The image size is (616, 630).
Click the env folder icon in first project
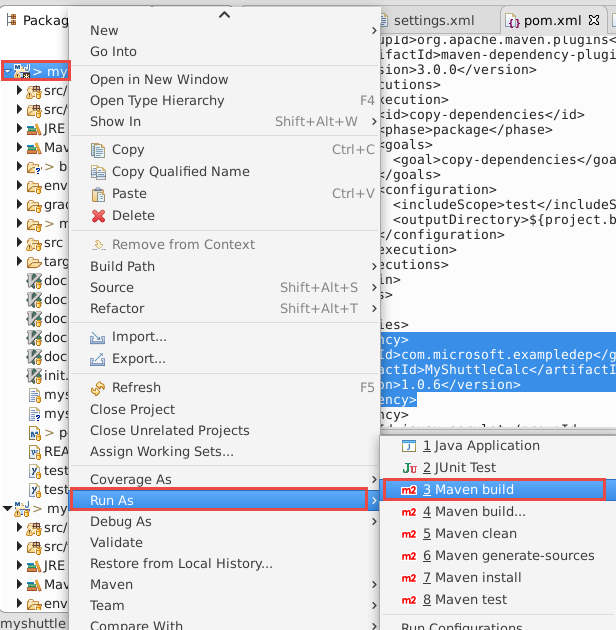tap(34, 186)
